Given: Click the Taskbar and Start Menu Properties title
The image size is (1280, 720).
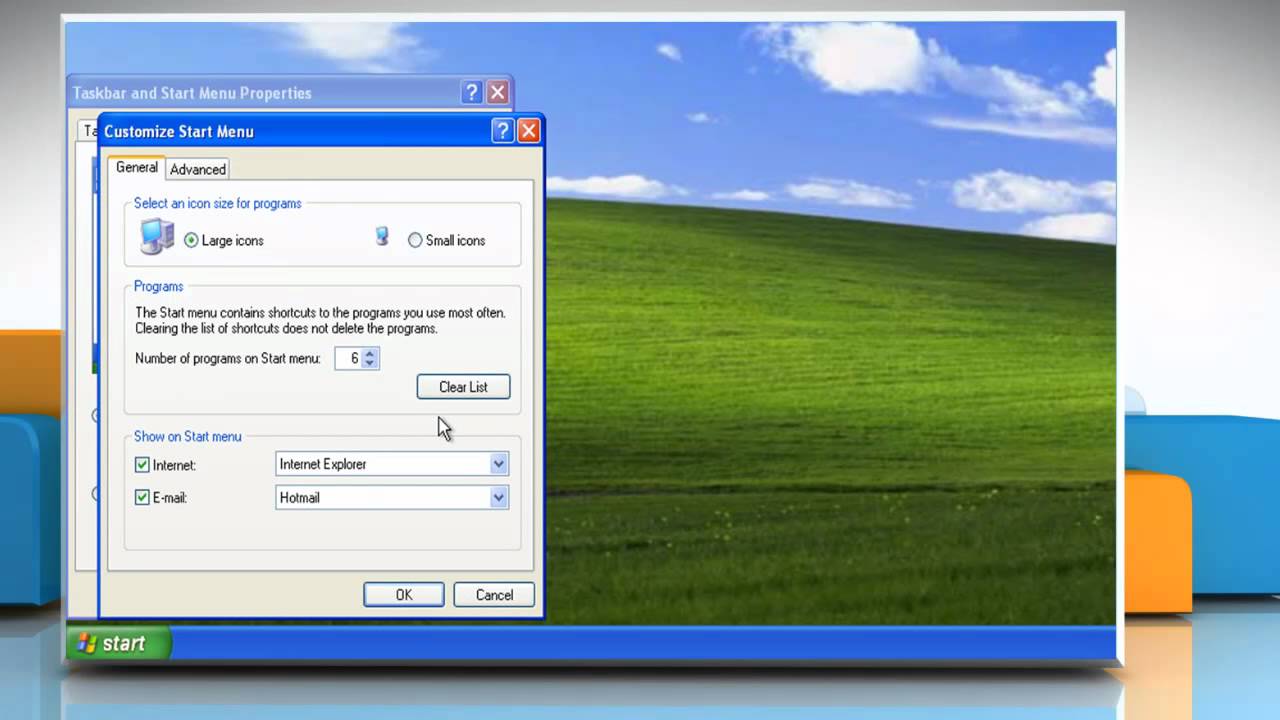Looking at the screenshot, I should pyautogui.click(x=192, y=93).
